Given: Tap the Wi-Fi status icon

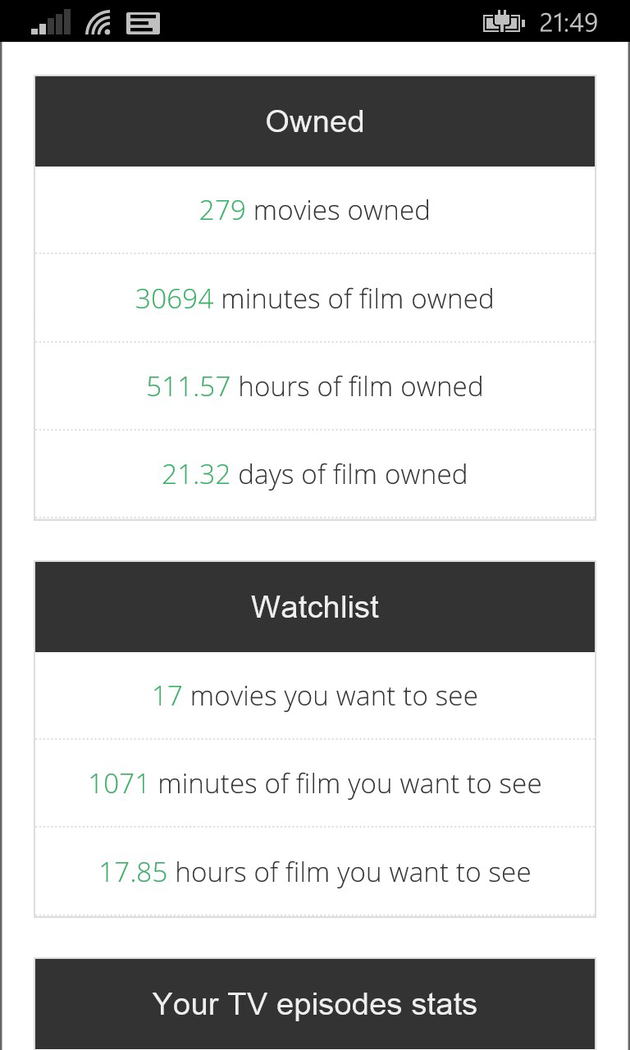Looking at the screenshot, I should pyautogui.click(x=98, y=21).
